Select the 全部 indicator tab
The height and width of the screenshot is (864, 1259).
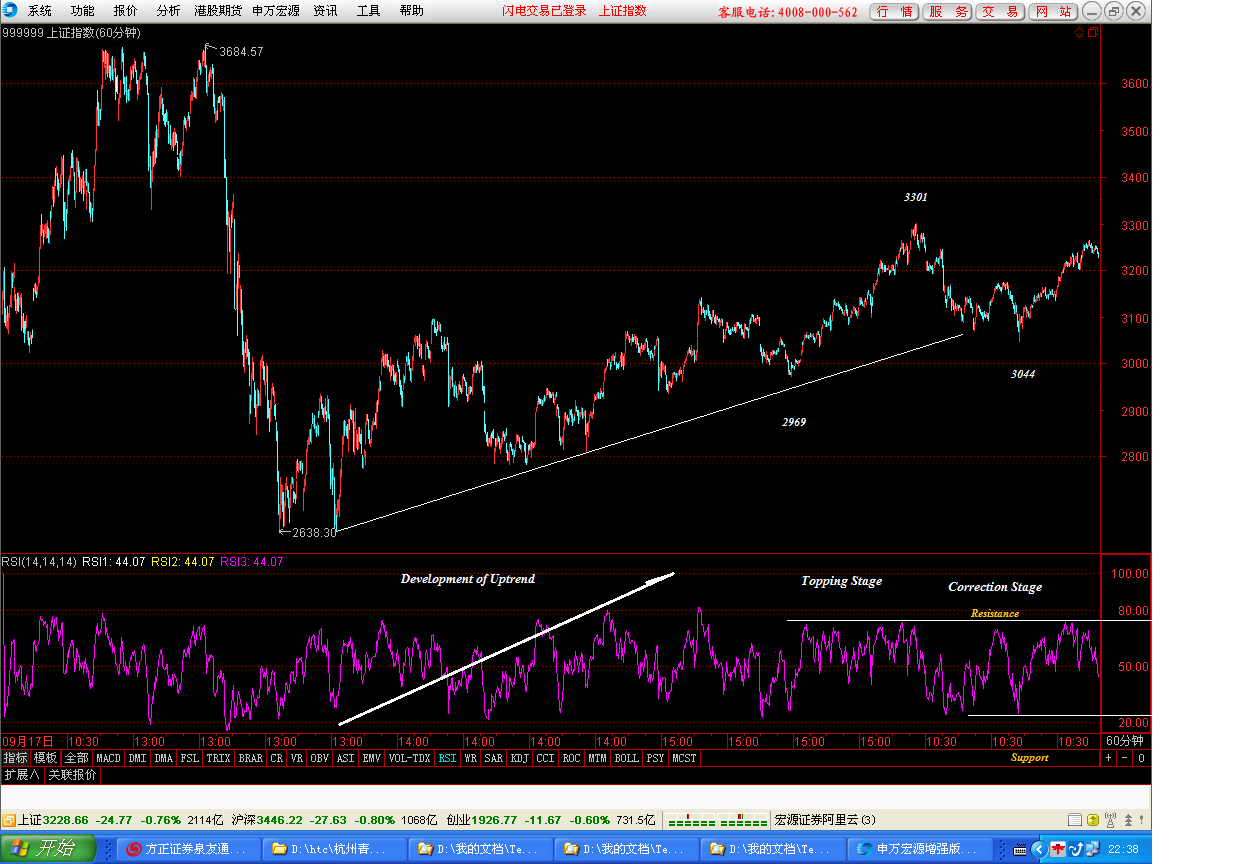point(76,758)
